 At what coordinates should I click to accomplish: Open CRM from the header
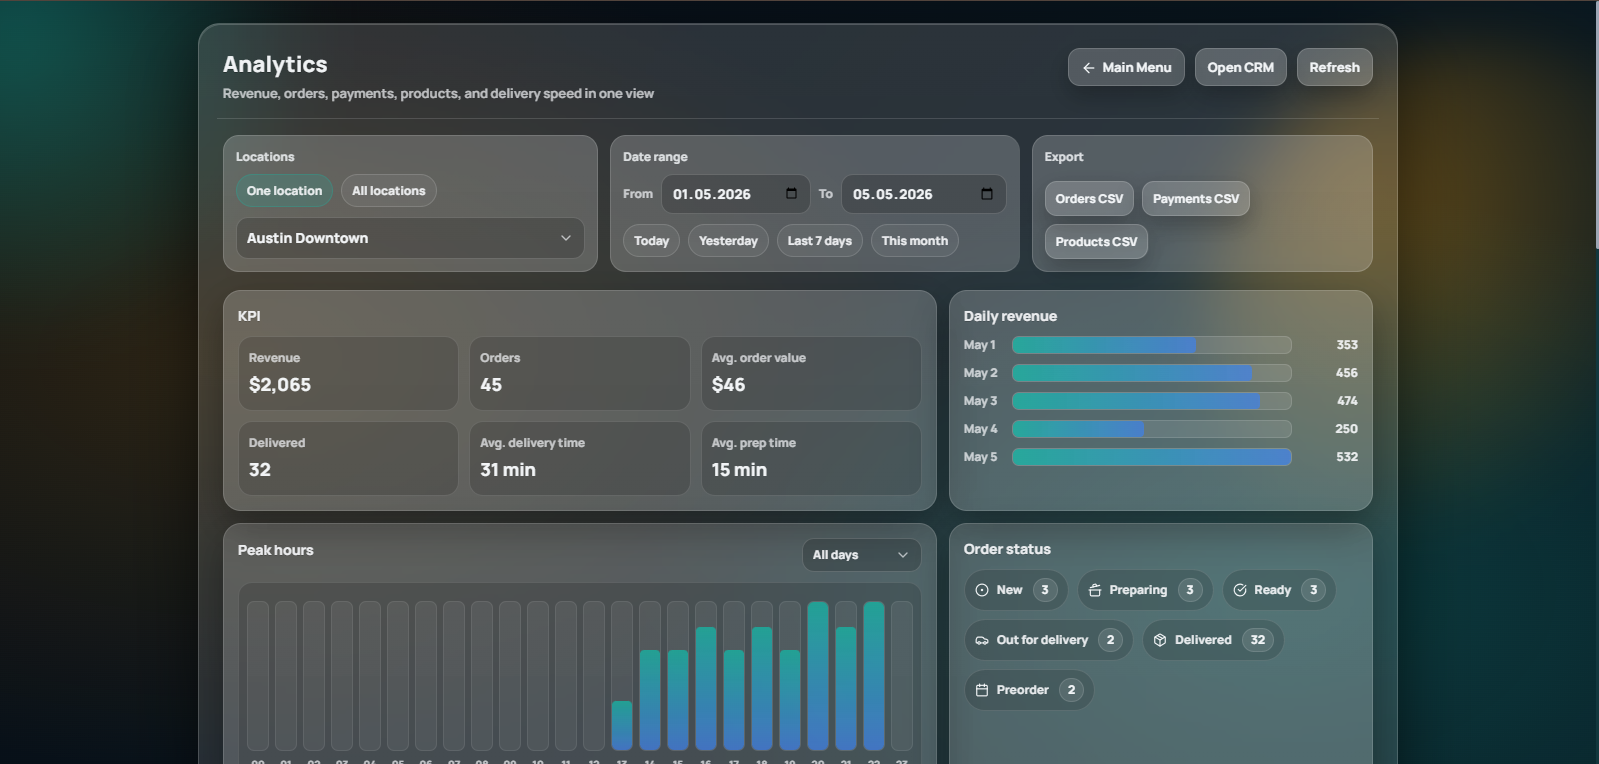tap(1240, 68)
